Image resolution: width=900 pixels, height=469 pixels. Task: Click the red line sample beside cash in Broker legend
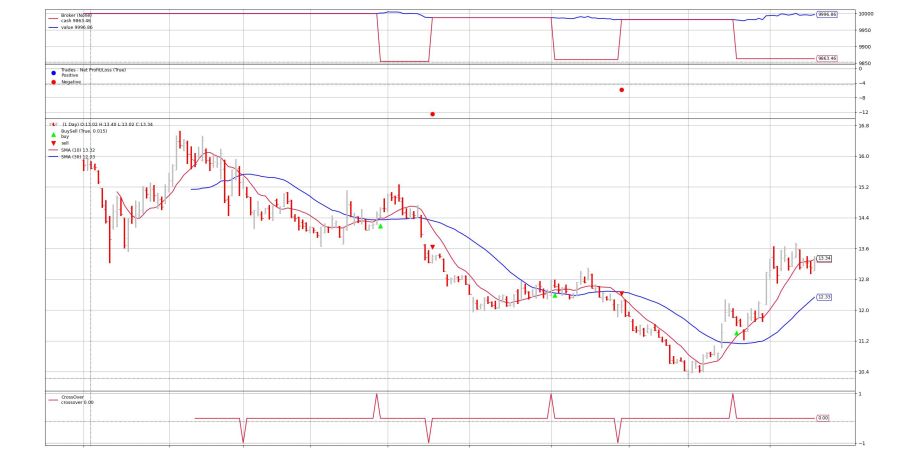(53, 18)
